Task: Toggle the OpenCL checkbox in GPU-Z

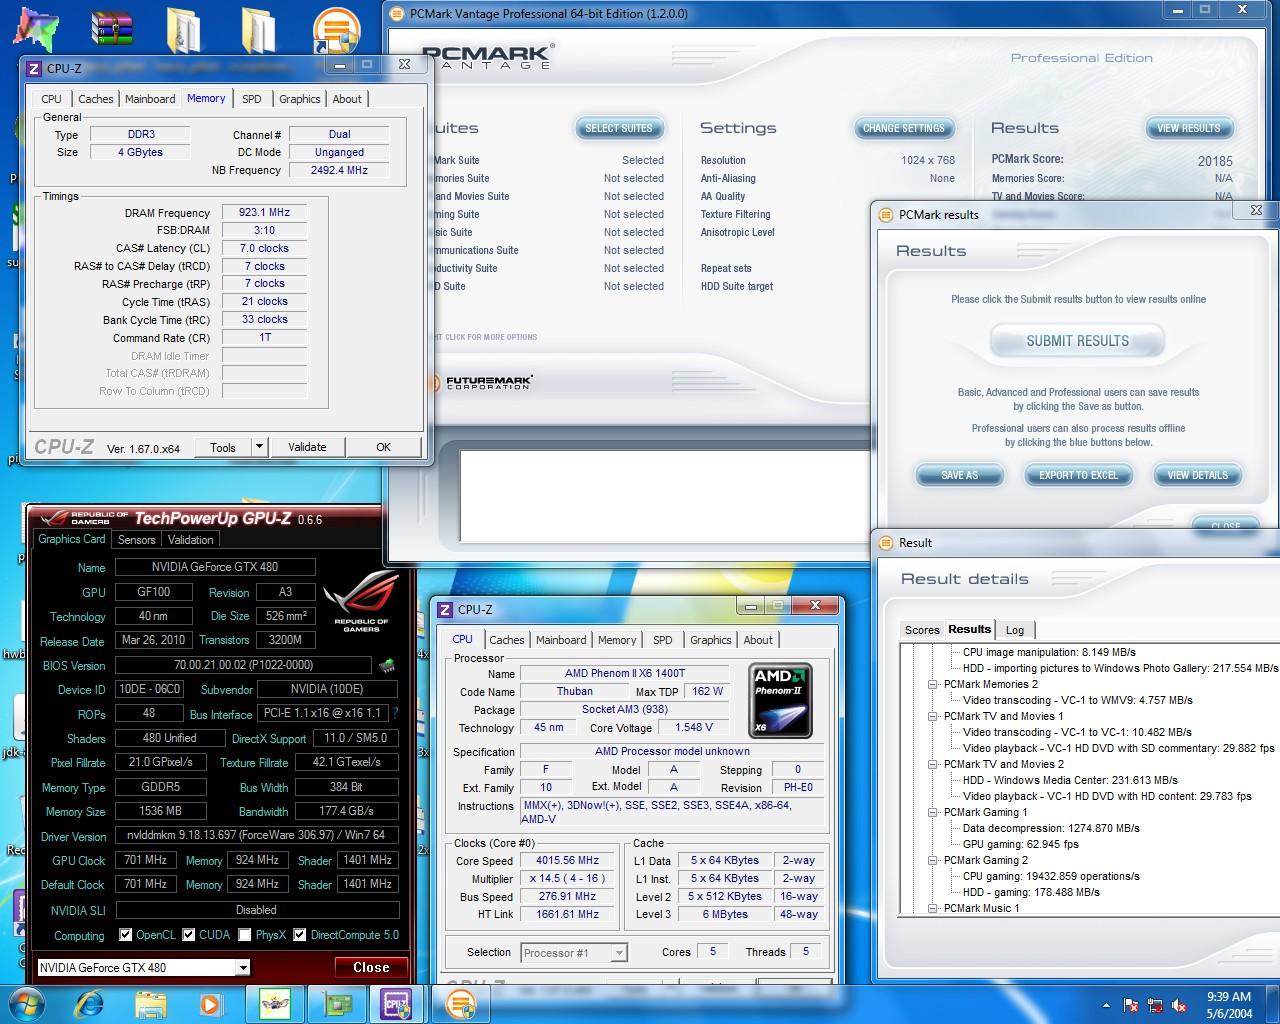Action: tap(125, 935)
